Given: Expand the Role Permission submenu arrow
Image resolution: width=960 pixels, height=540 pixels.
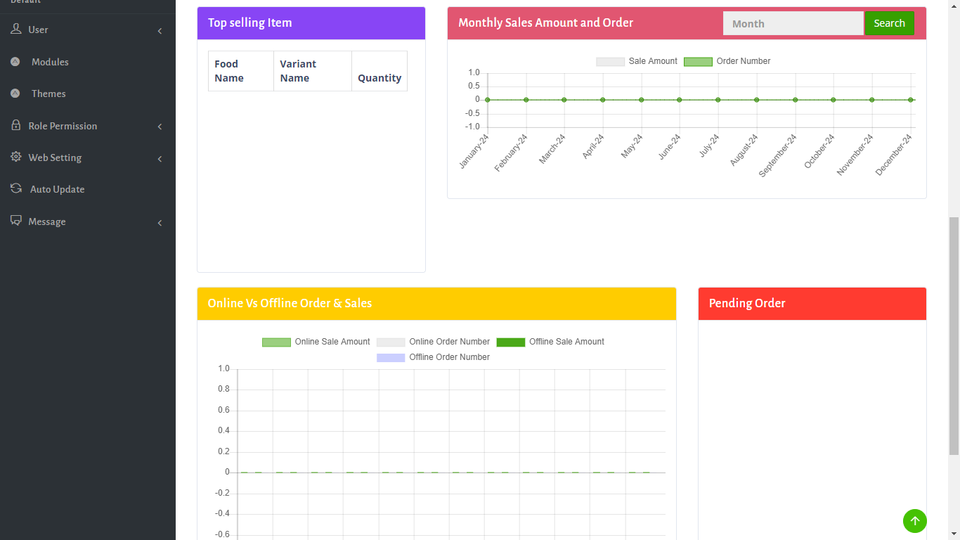Looking at the screenshot, I should pyautogui.click(x=160, y=126).
